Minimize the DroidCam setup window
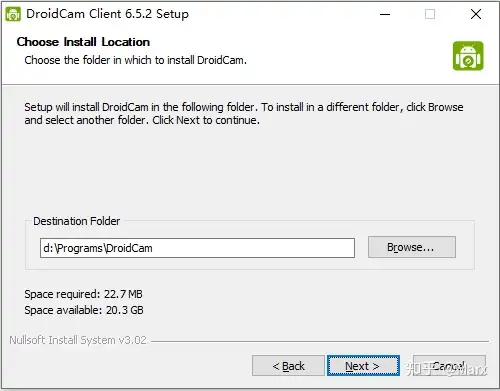Image resolution: width=500 pixels, height=391 pixels. point(385,14)
